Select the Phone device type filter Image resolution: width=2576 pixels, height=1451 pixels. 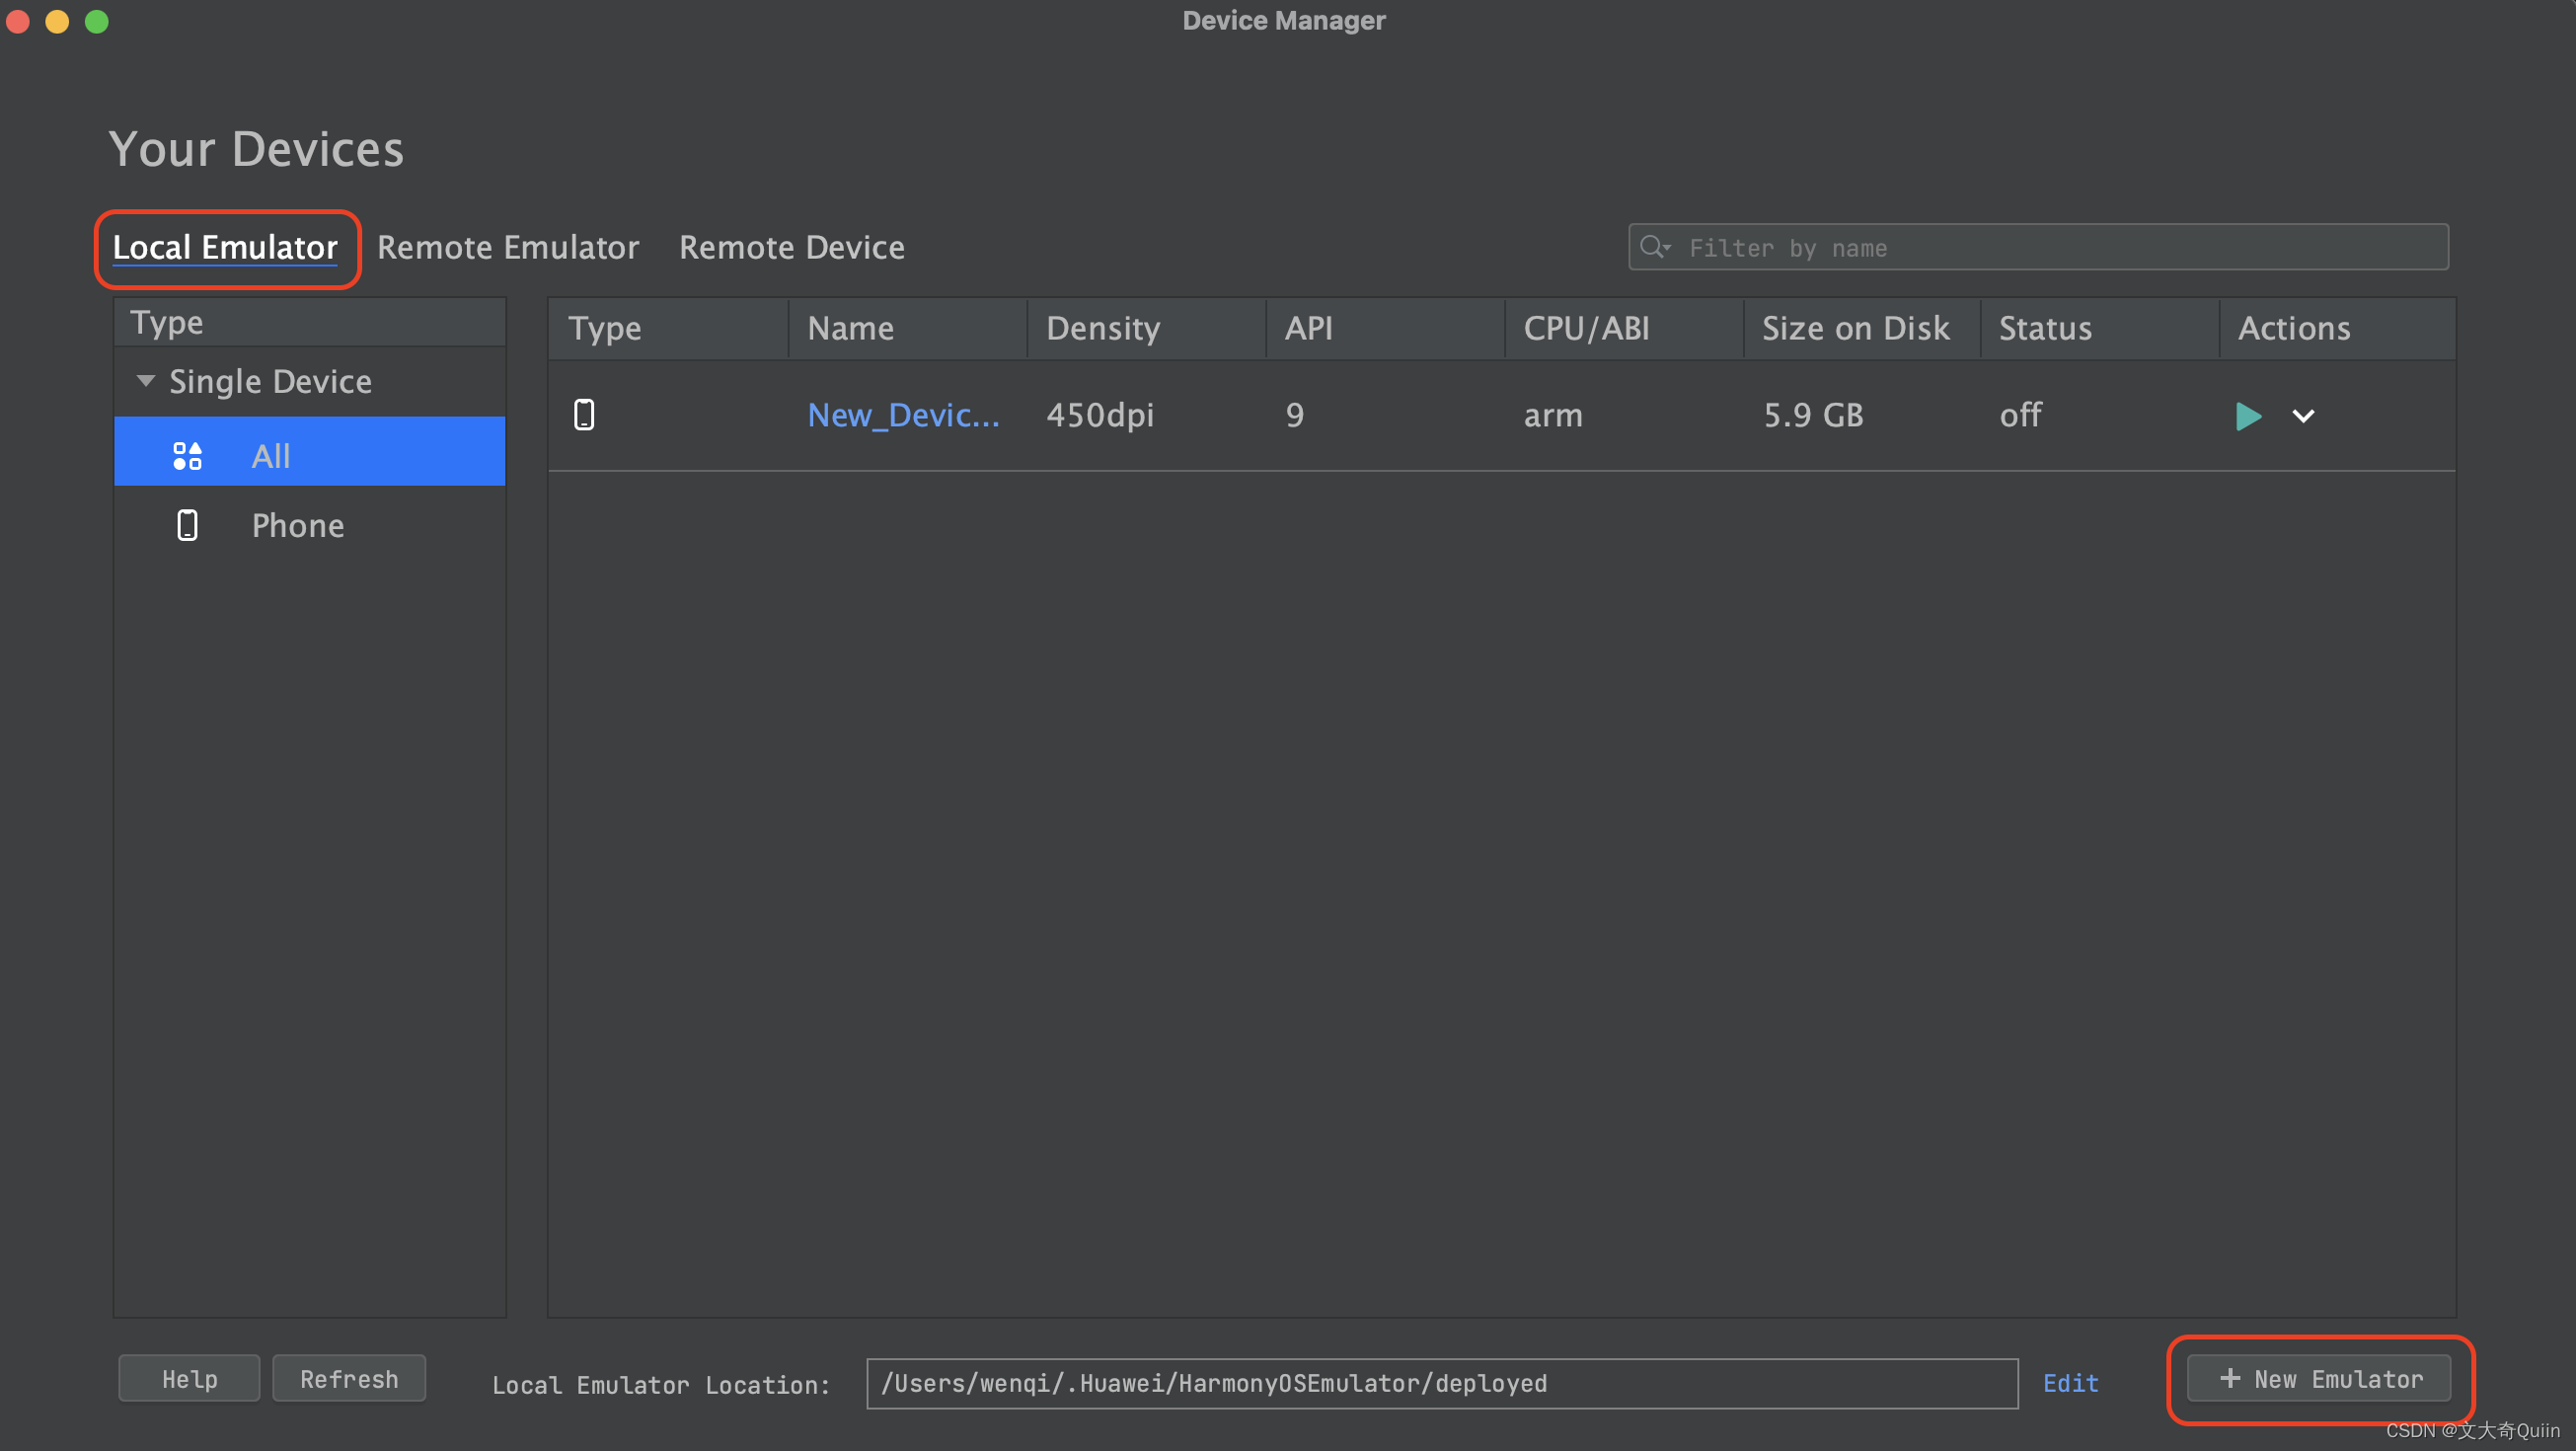point(297,524)
